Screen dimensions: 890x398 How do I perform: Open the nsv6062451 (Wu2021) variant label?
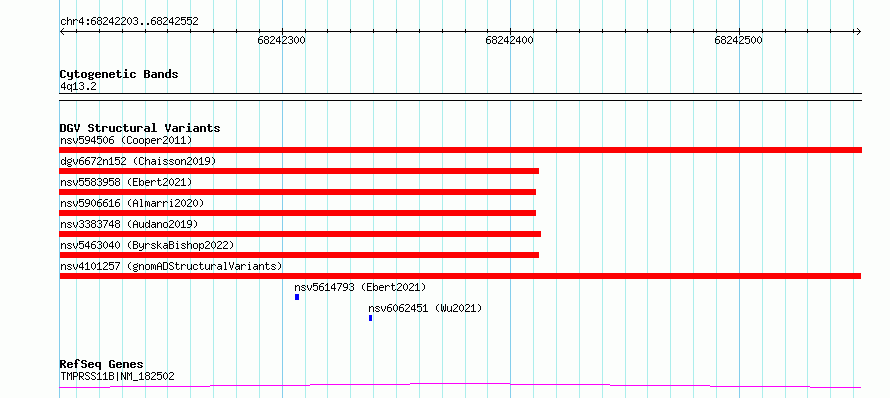point(425,308)
